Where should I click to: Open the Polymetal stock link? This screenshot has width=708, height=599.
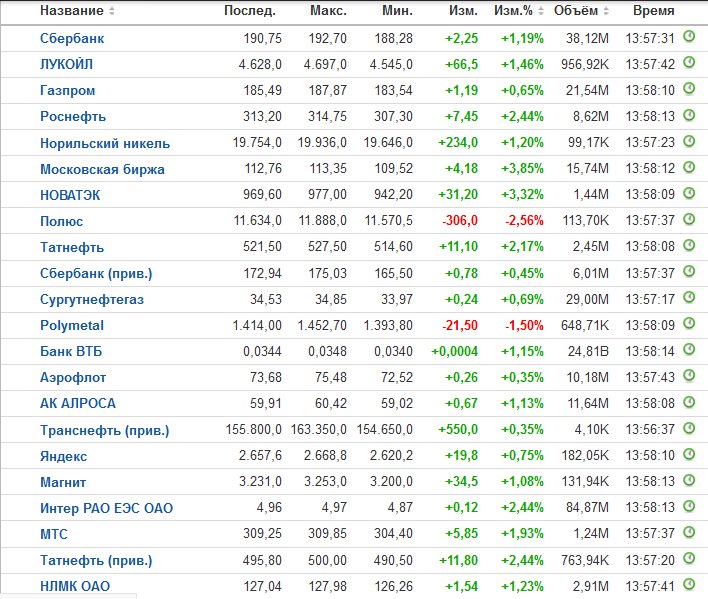tap(72, 325)
